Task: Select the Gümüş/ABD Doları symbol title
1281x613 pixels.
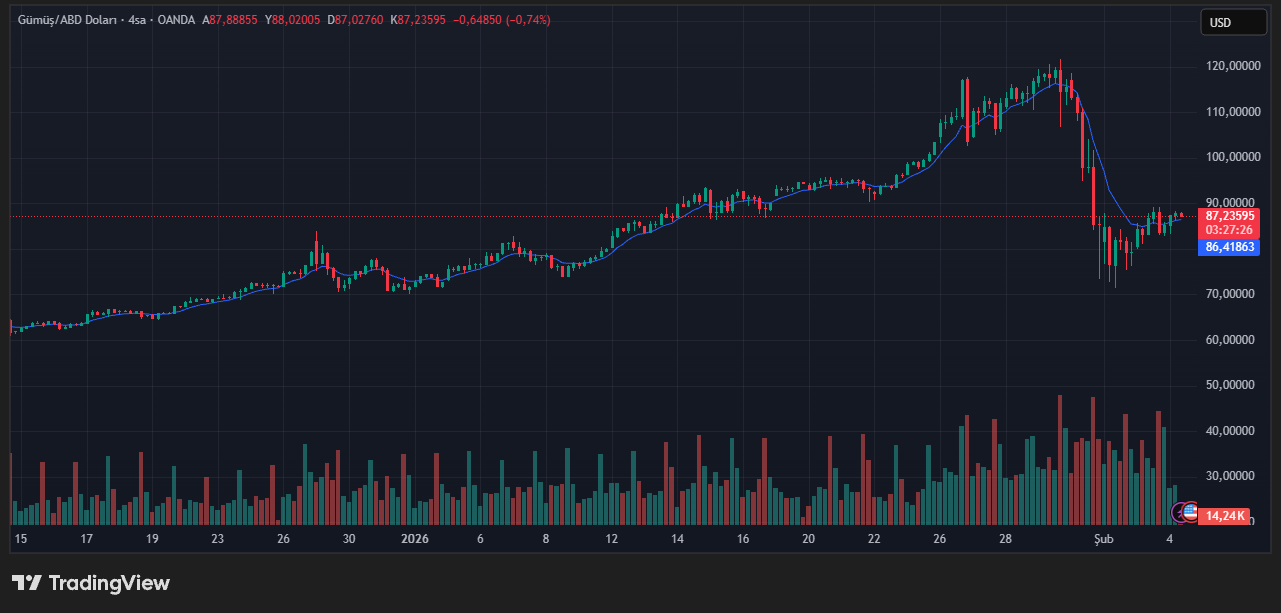Action: pos(65,20)
